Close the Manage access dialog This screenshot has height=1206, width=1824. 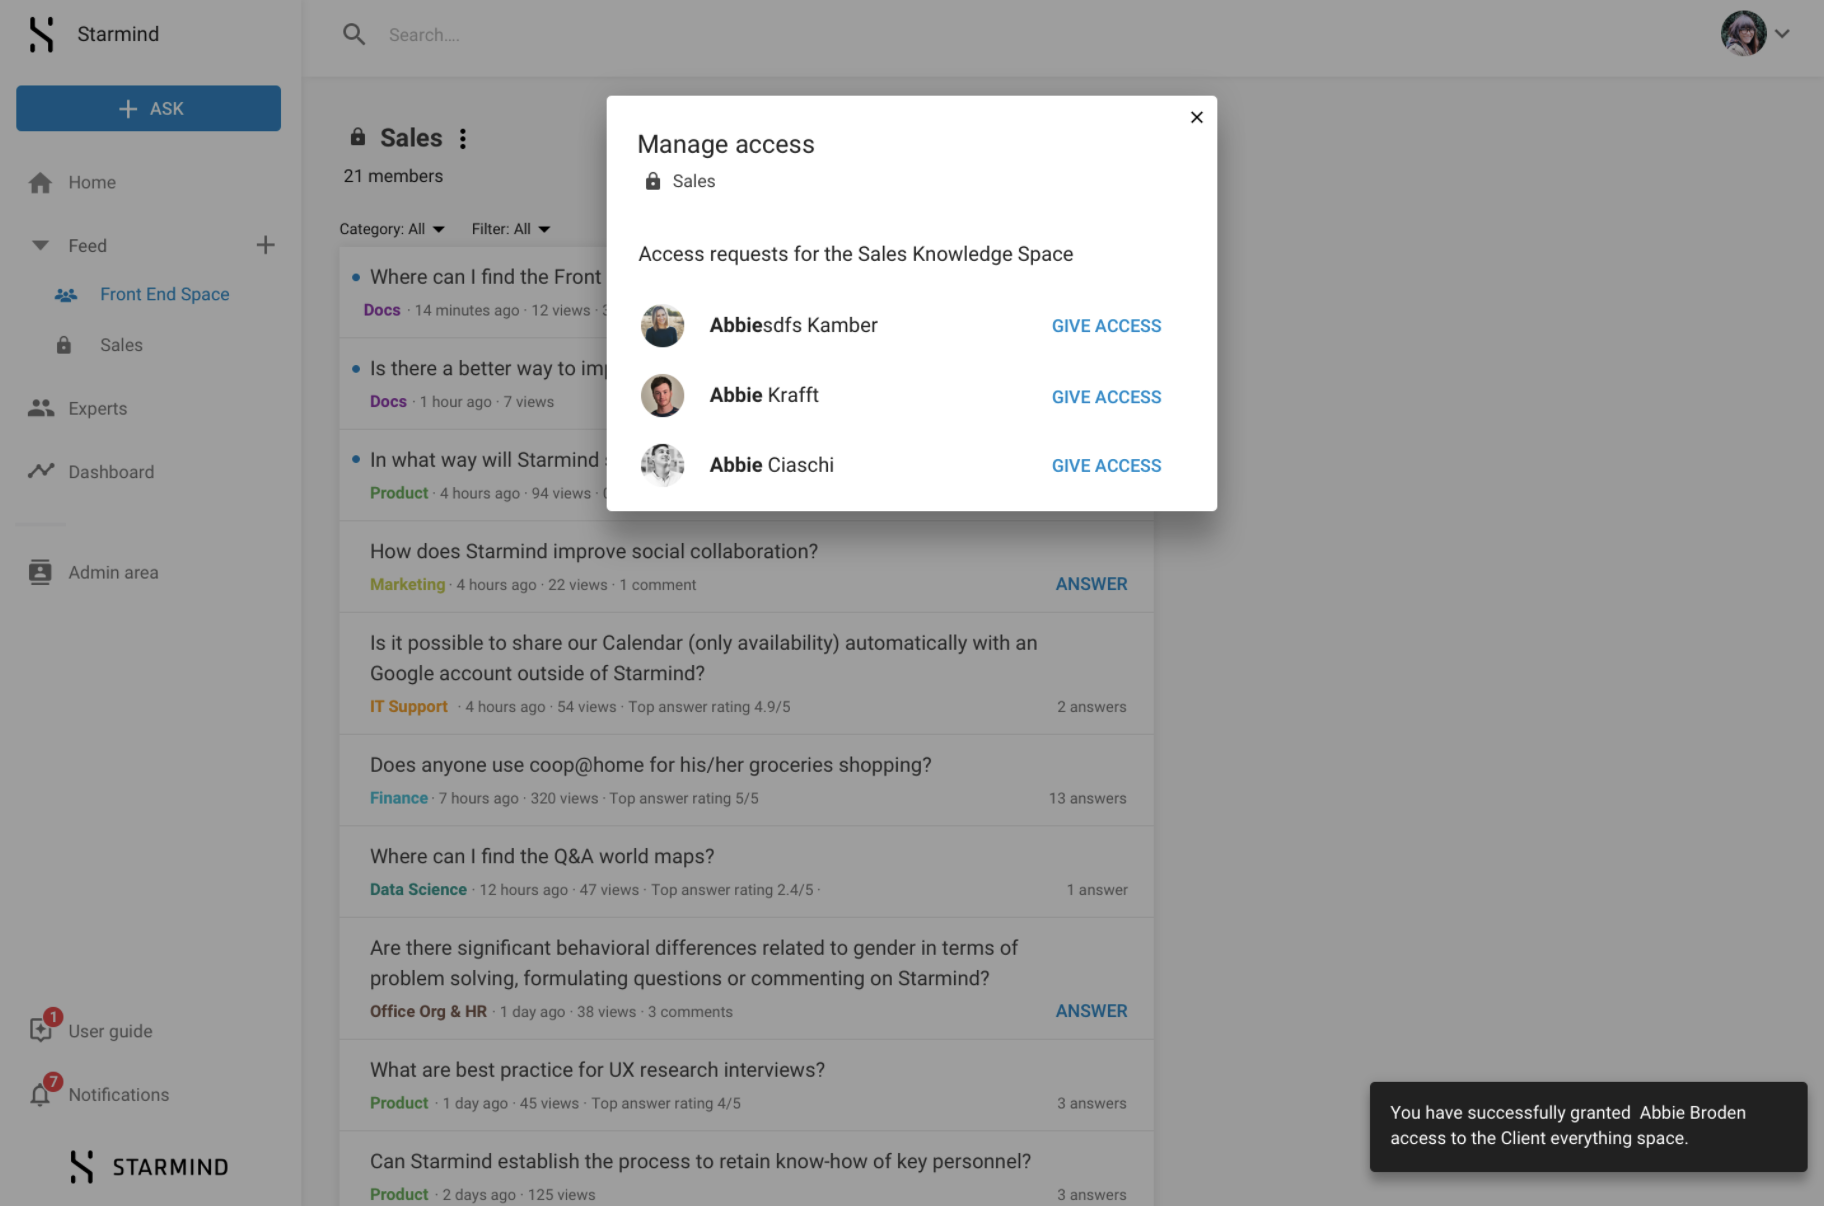(1197, 118)
